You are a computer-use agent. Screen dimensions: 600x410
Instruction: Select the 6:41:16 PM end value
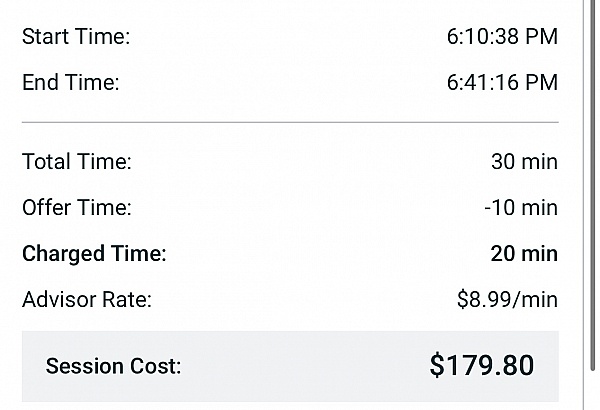click(x=501, y=83)
